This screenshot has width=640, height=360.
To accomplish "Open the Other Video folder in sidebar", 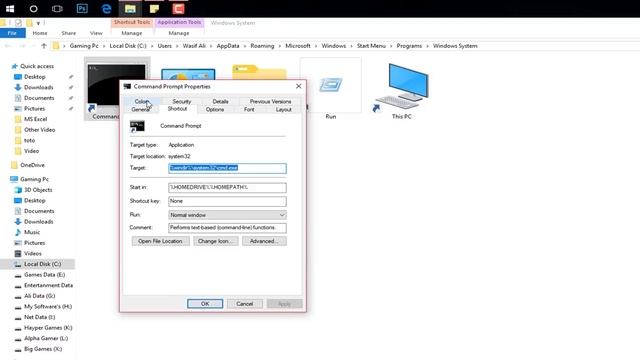I will [x=39, y=130].
